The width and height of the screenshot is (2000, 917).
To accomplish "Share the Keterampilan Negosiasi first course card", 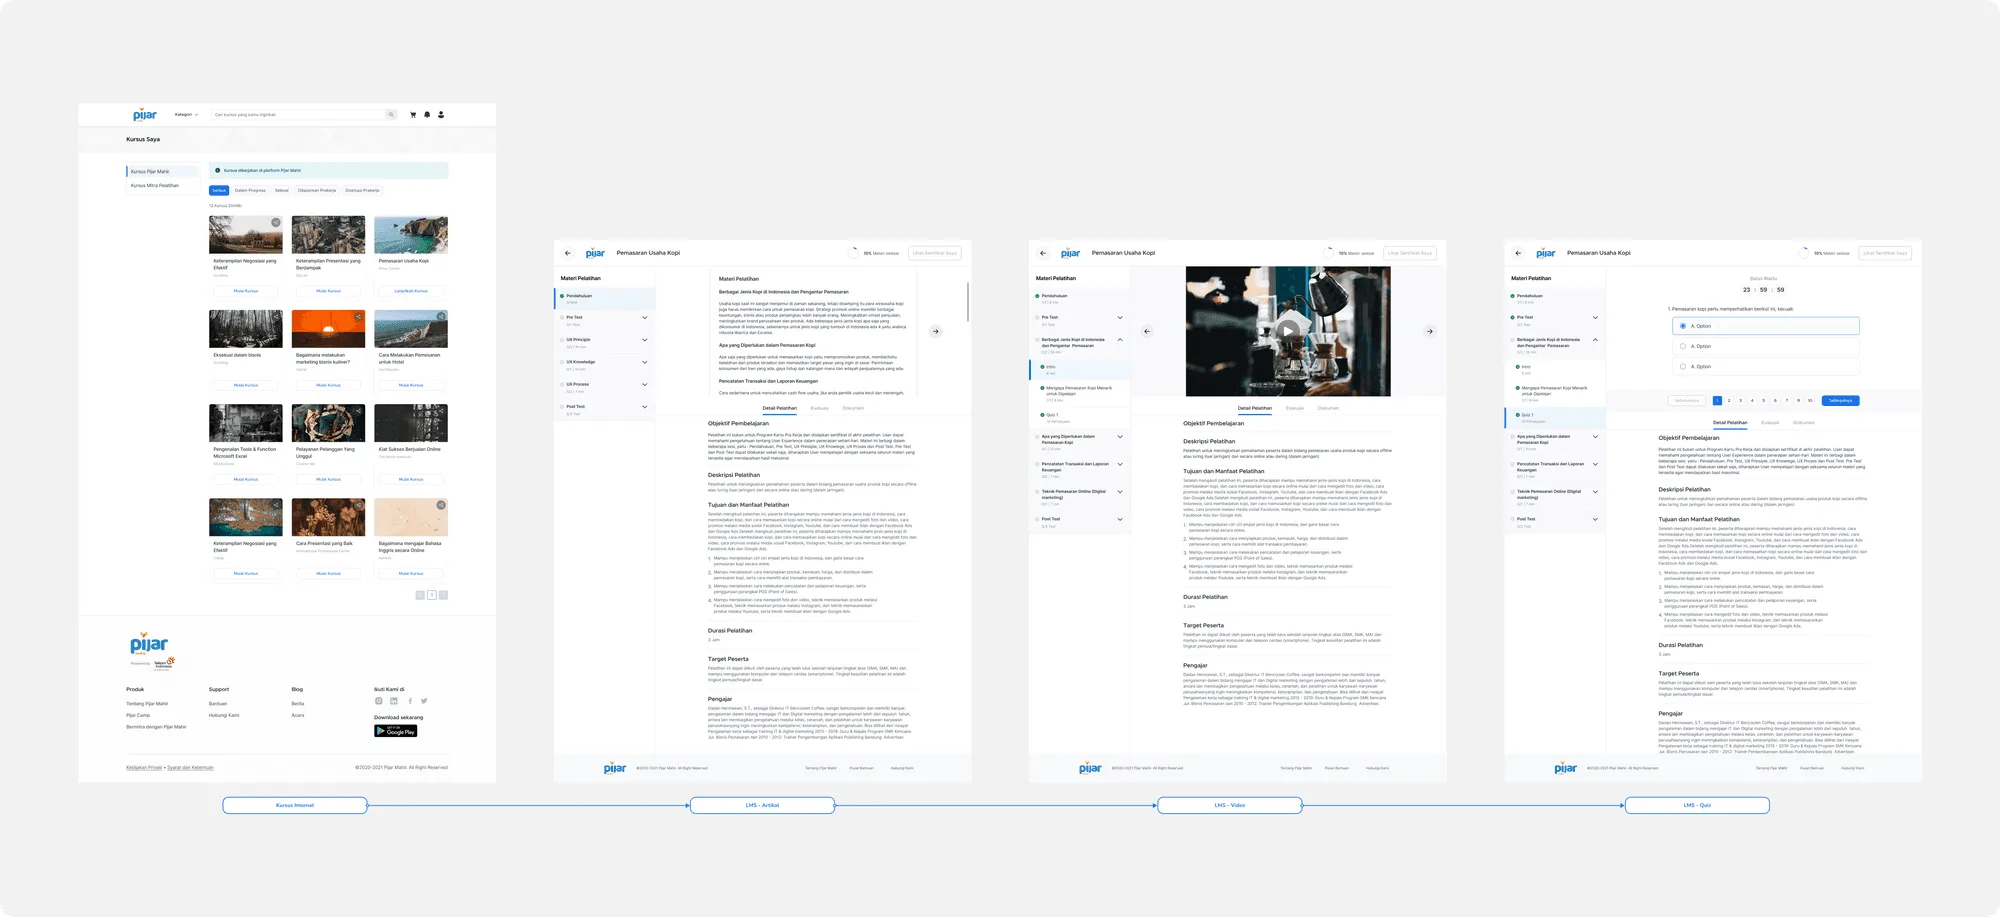I will point(276,222).
